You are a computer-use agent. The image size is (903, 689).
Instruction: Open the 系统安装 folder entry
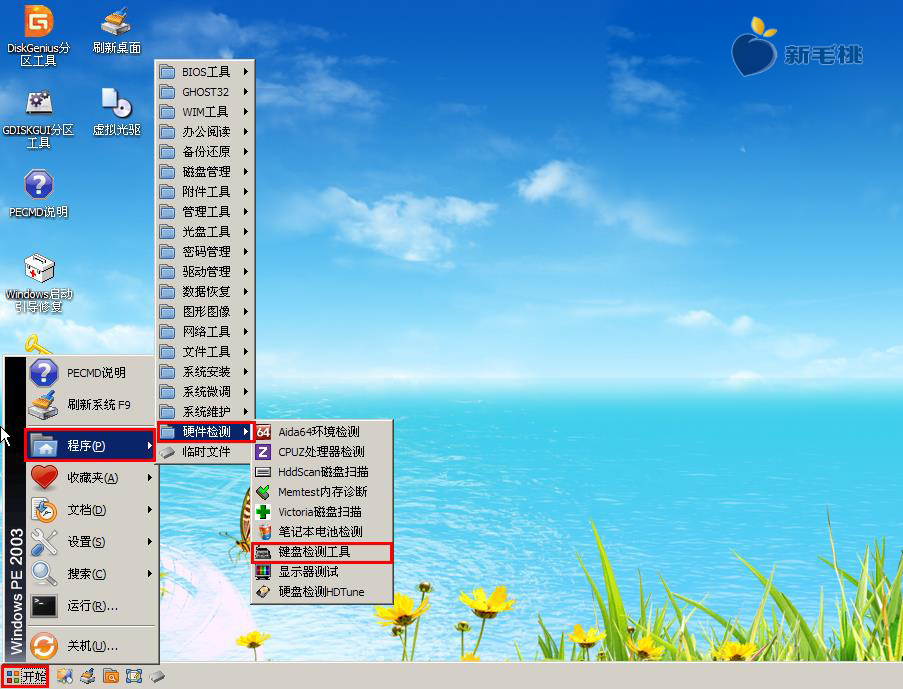point(205,372)
